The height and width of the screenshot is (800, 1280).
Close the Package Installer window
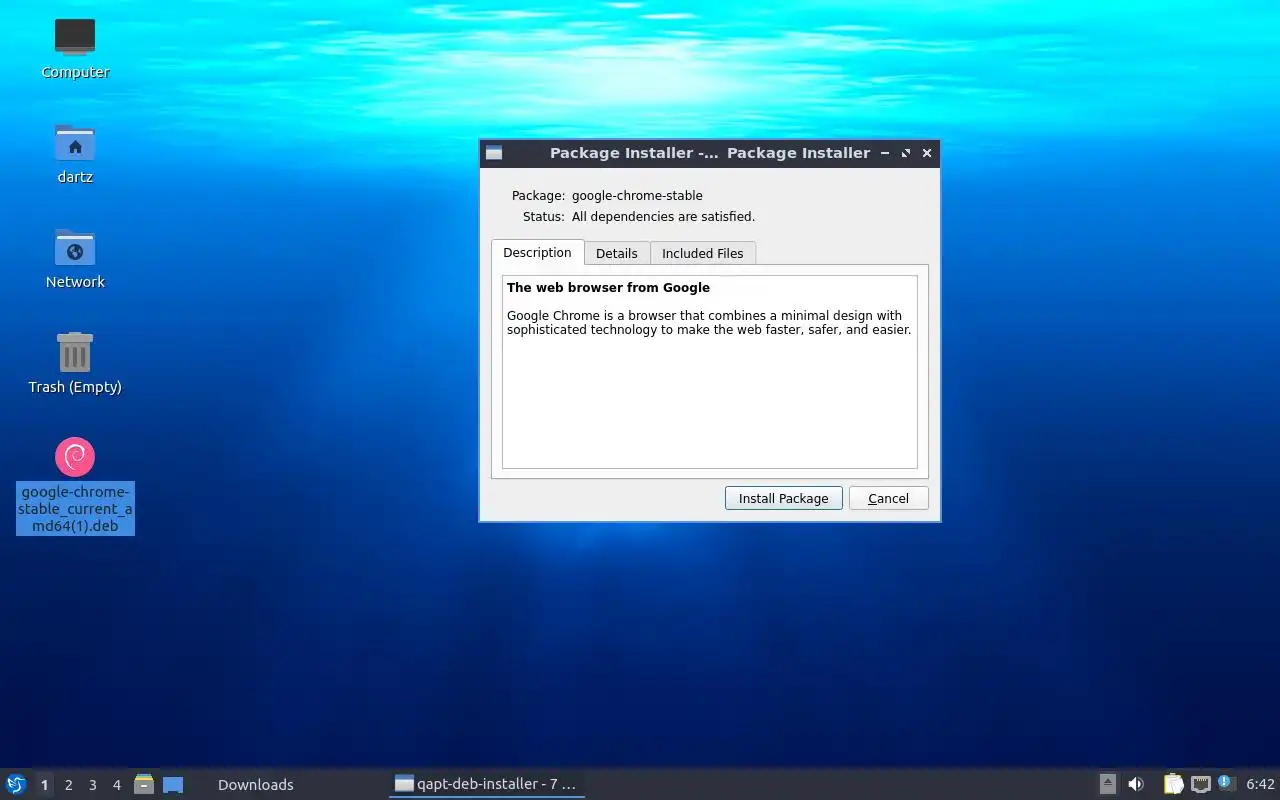(x=927, y=153)
